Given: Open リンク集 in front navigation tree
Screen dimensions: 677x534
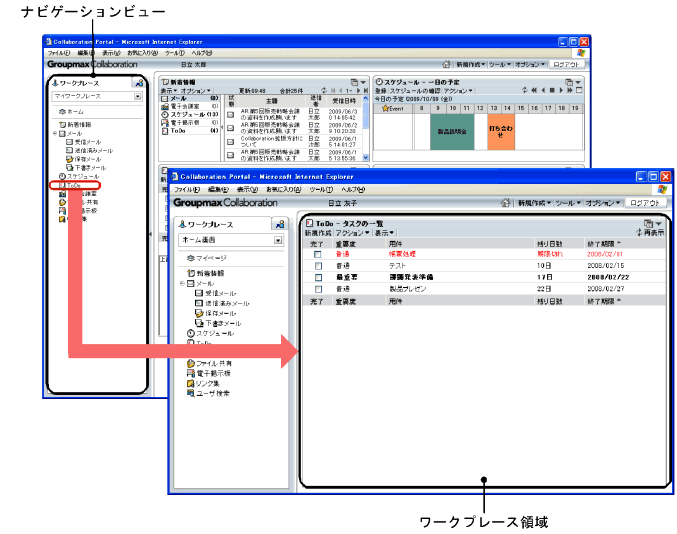Looking at the screenshot, I should [203, 383].
